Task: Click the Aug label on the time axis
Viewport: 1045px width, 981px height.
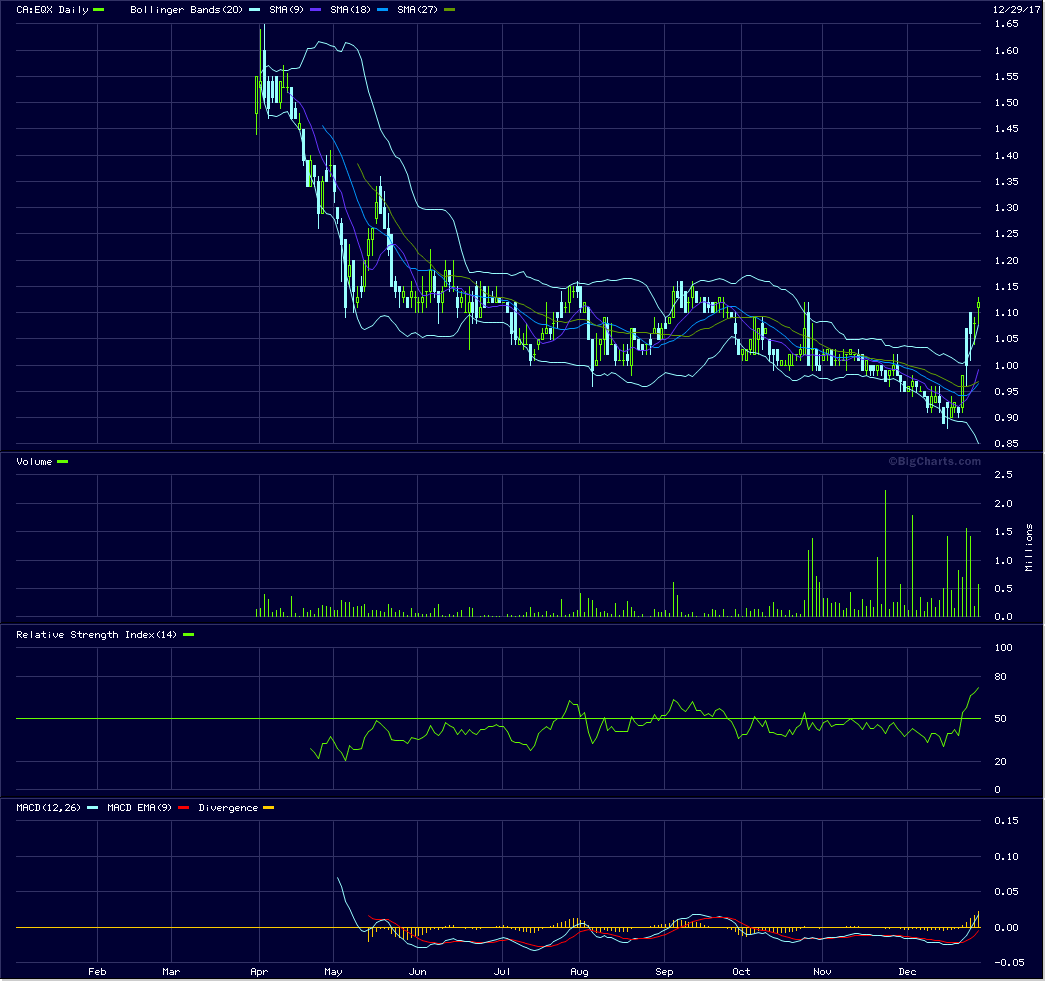Action: 579,970
